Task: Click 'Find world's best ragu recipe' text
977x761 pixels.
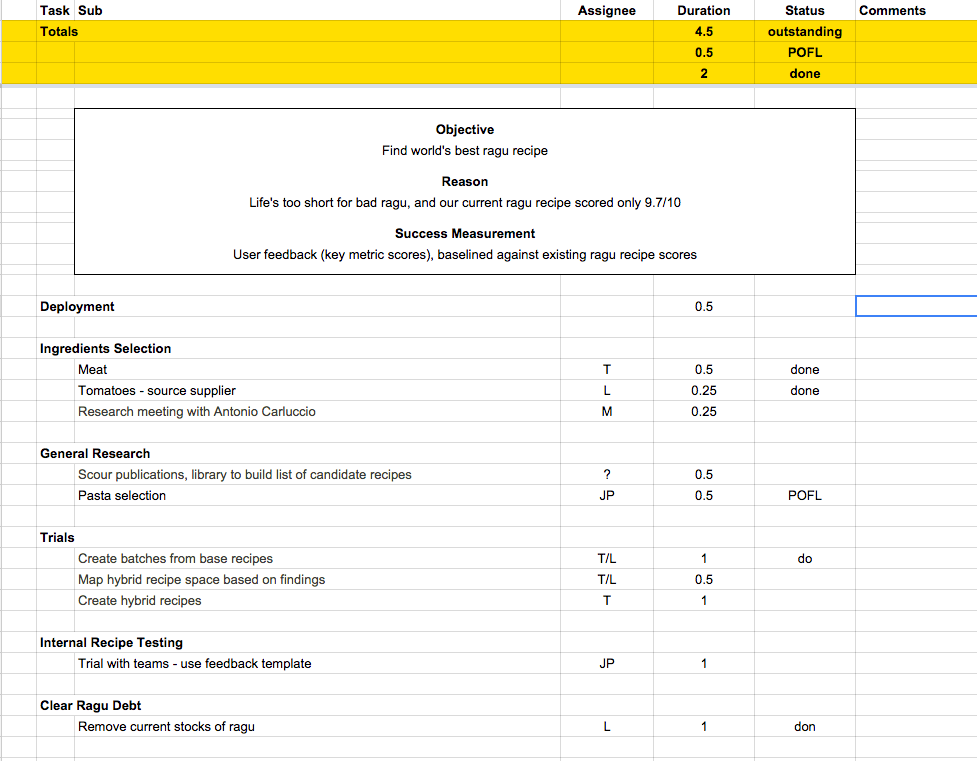Action: click(x=465, y=151)
